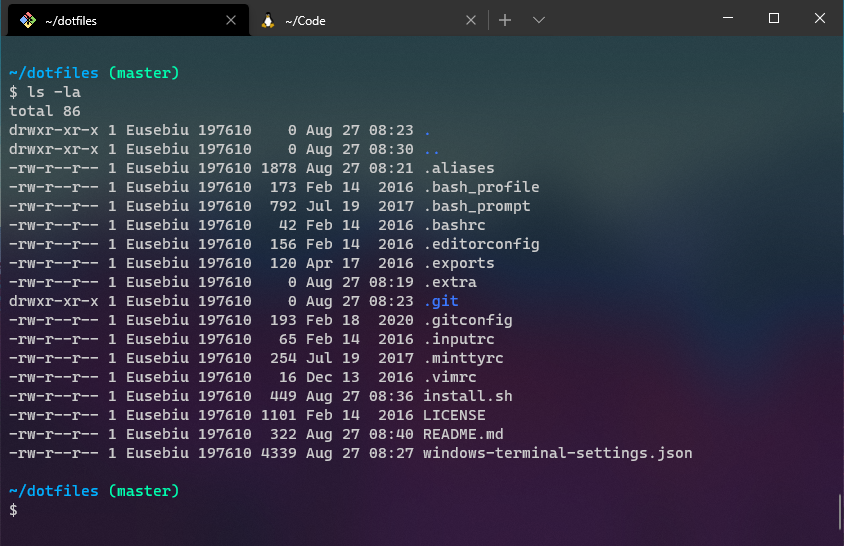Image resolution: width=844 pixels, height=546 pixels.
Task: Click 'Apr 17' date in .exports row
Action: pos(333,263)
